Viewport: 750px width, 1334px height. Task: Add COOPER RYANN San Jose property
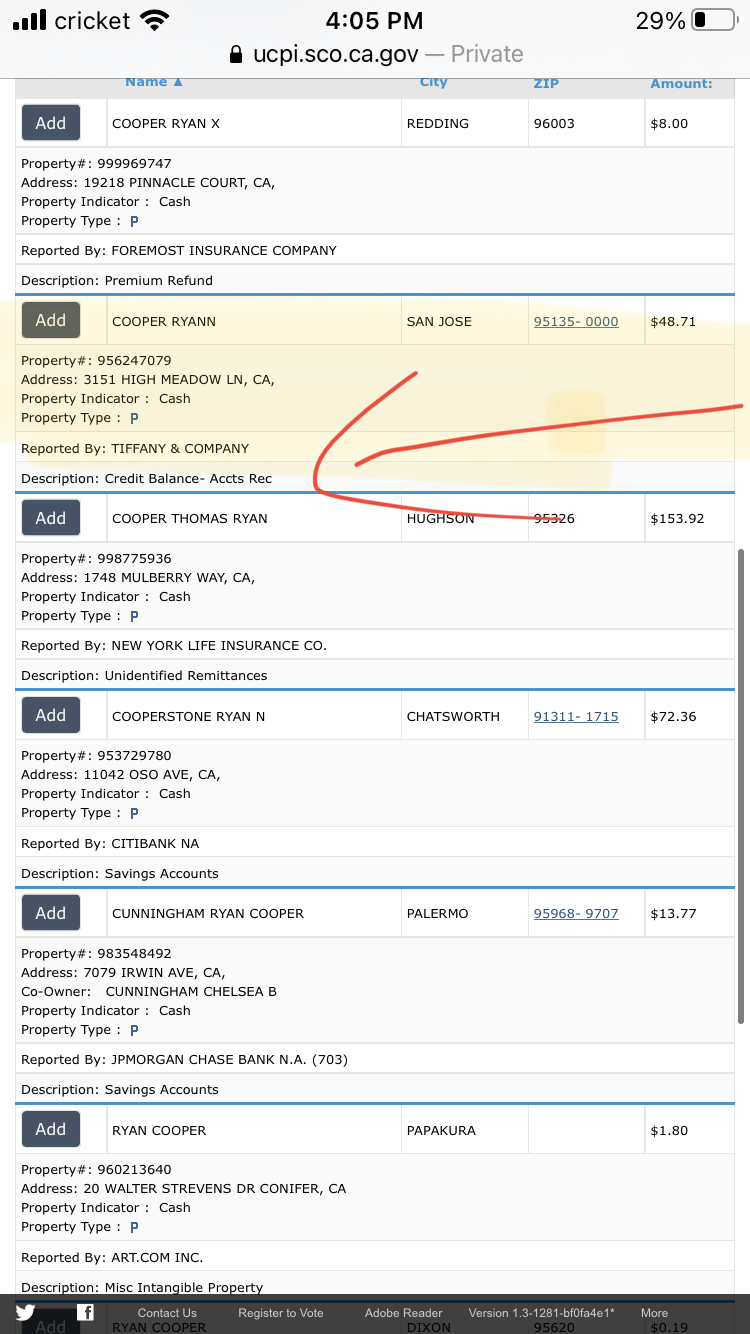pyautogui.click(x=51, y=320)
